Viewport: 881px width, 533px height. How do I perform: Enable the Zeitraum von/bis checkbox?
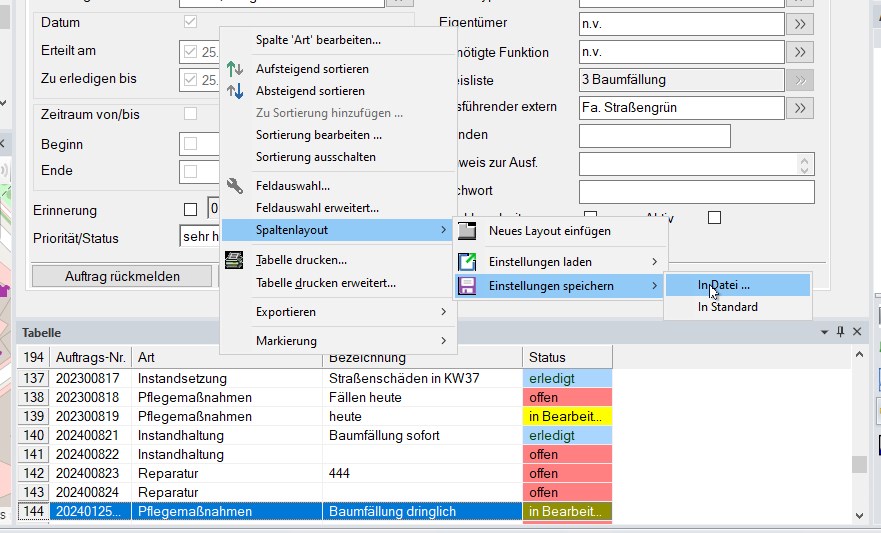coord(190,114)
